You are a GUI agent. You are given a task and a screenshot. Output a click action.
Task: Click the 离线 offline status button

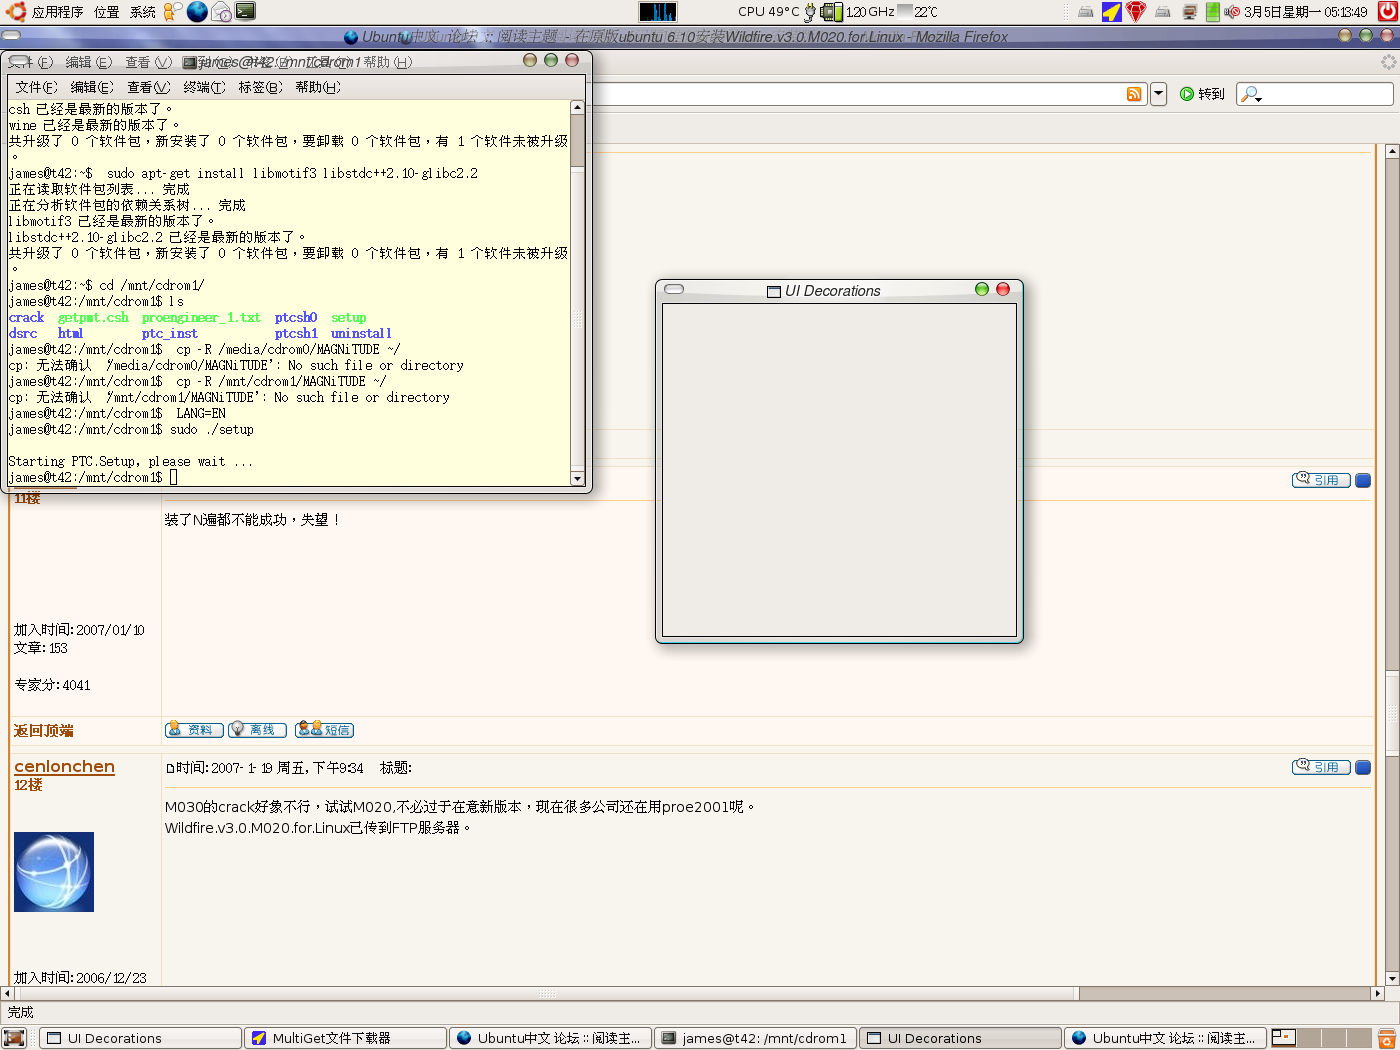click(x=257, y=730)
